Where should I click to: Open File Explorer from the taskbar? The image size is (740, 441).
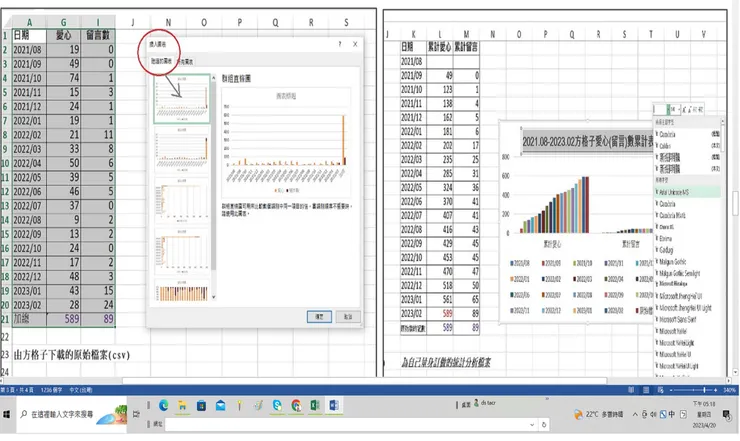183,405
